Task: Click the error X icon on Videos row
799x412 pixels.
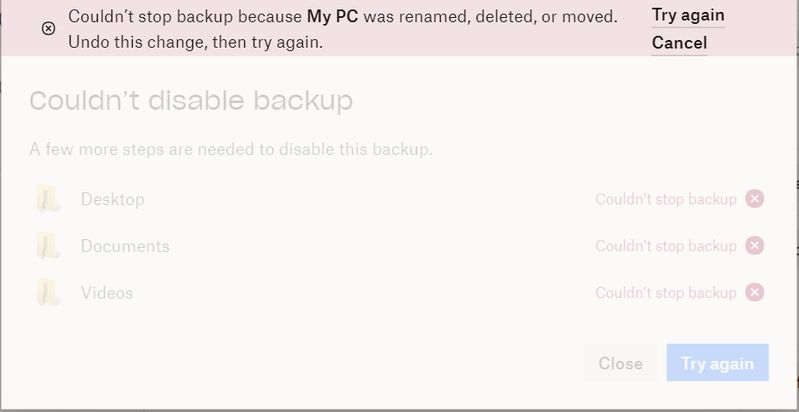Action: point(755,292)
